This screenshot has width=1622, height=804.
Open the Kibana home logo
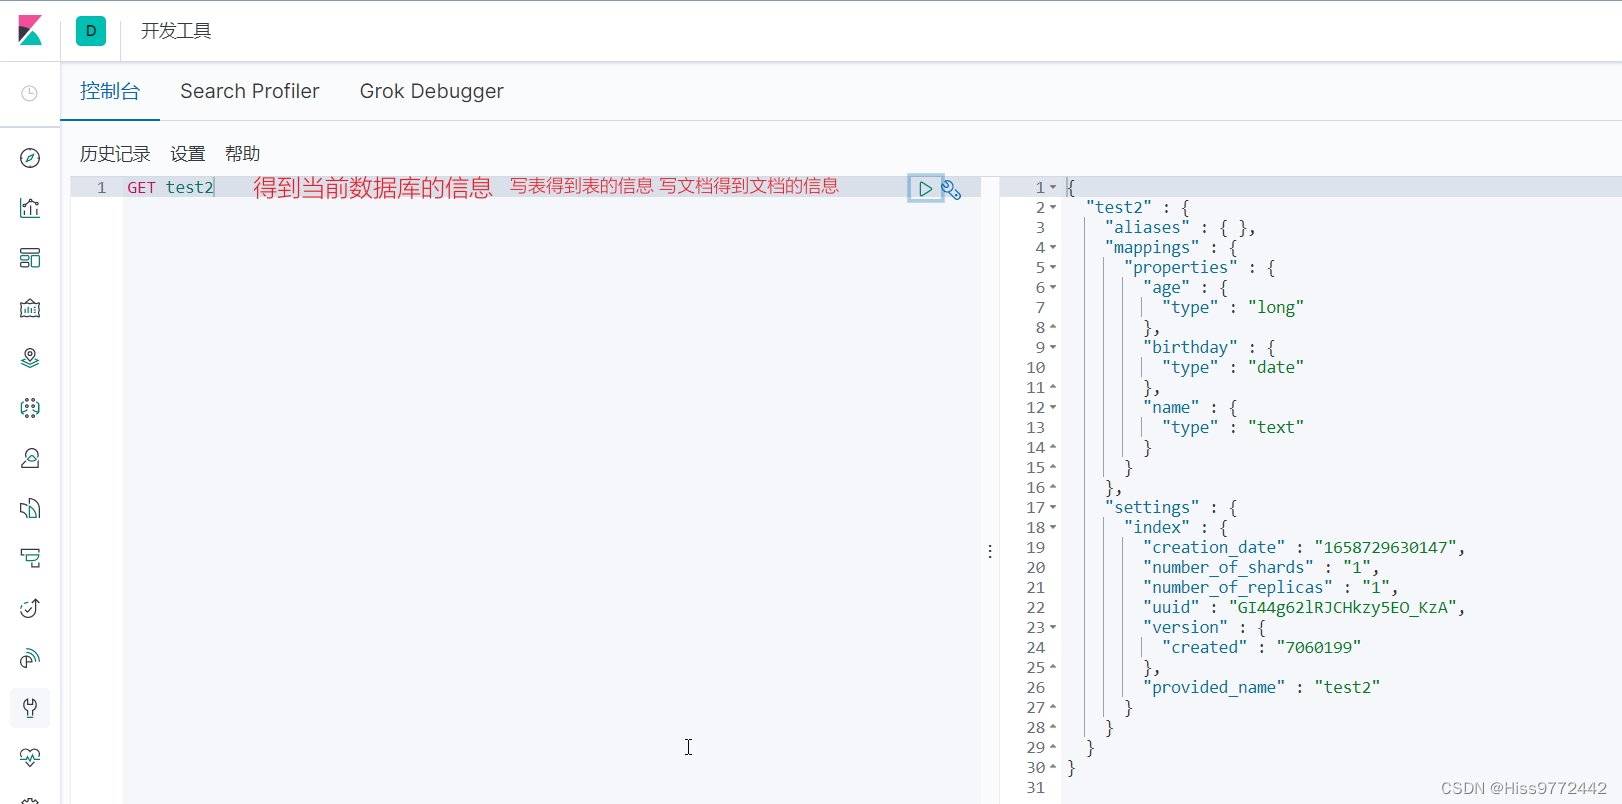30,30
